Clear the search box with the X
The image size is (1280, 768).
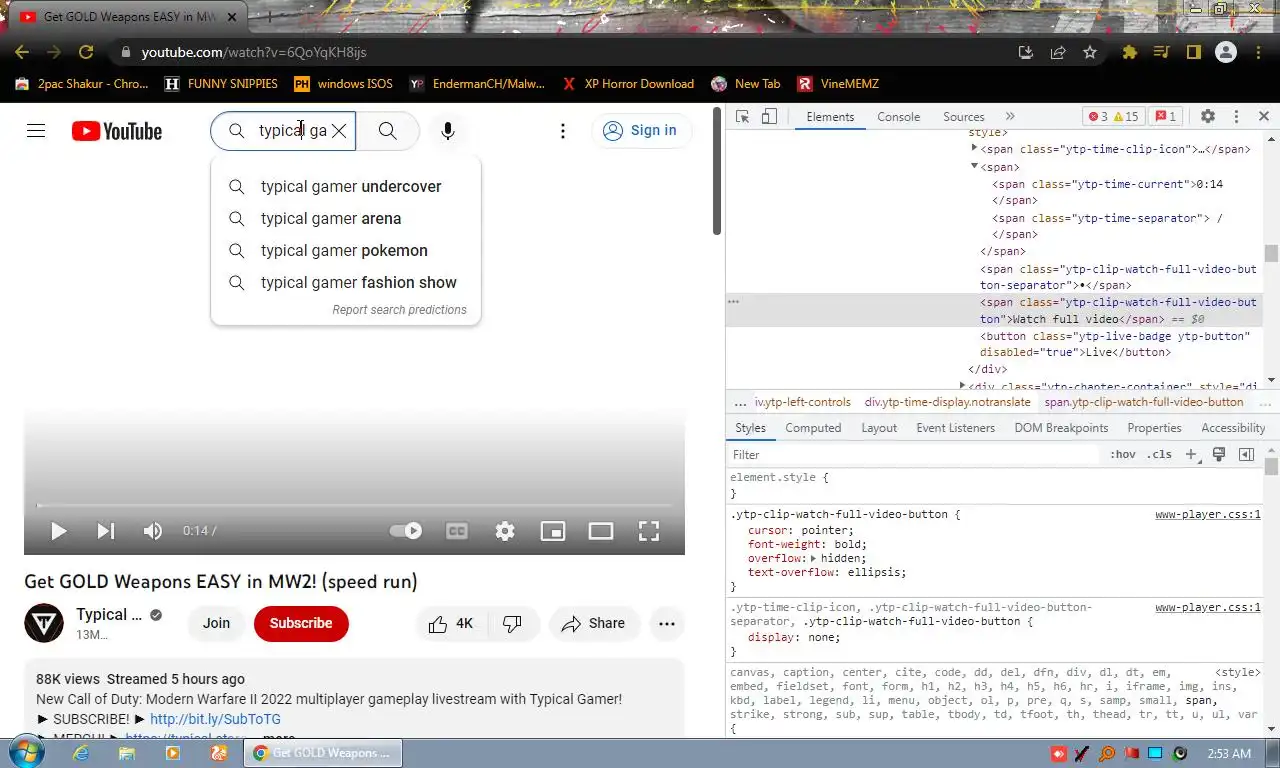pyautogui.click(x=339, y=131)
